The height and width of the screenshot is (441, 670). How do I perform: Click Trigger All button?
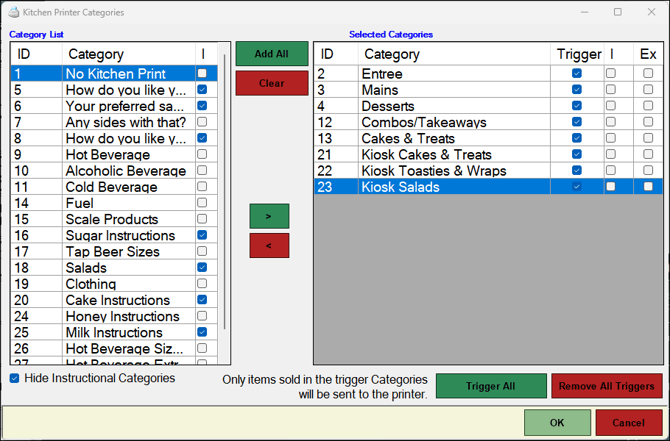(x=490, y=386)
